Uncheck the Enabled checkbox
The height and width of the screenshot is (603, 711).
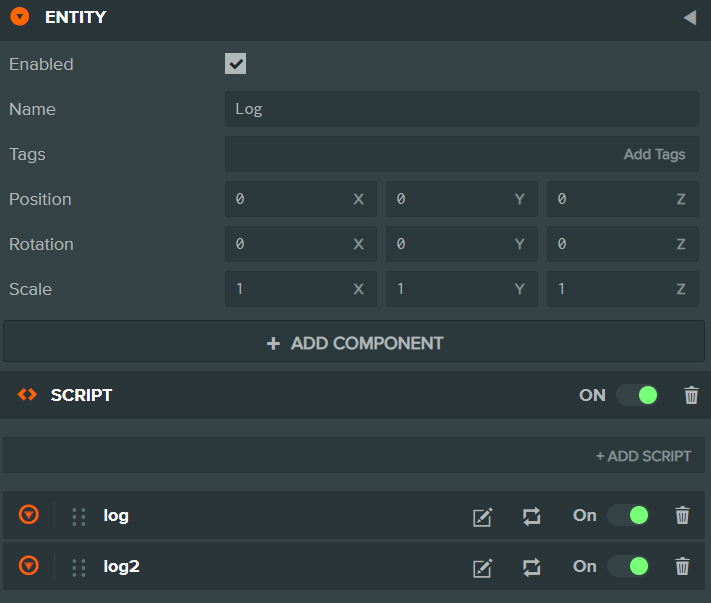[x=236, y=64]
